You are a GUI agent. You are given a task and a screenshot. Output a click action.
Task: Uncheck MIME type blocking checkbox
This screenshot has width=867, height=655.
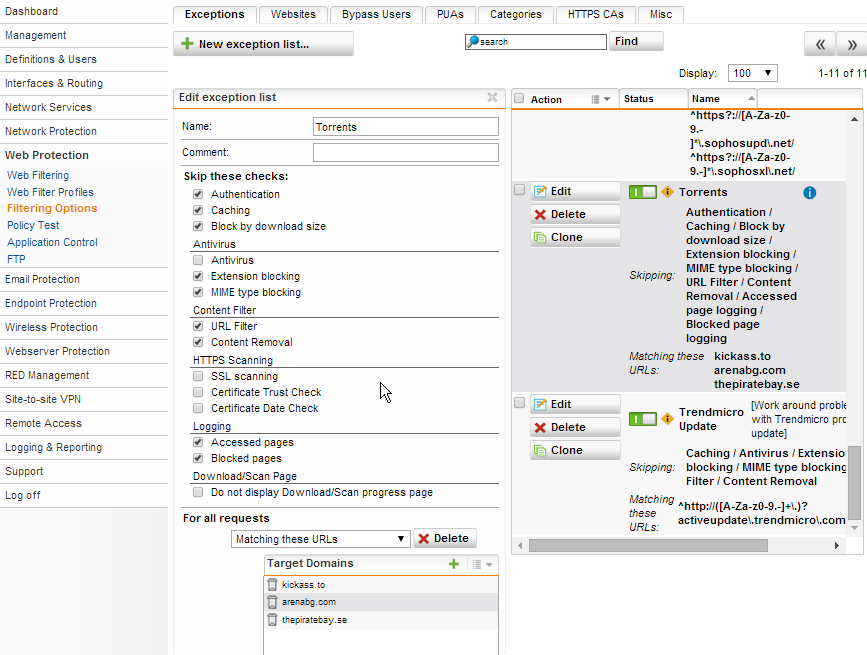click(198, 292)
